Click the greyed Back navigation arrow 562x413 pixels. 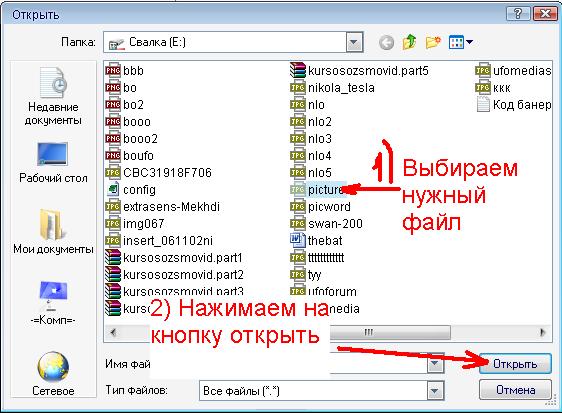coord(386,43)
